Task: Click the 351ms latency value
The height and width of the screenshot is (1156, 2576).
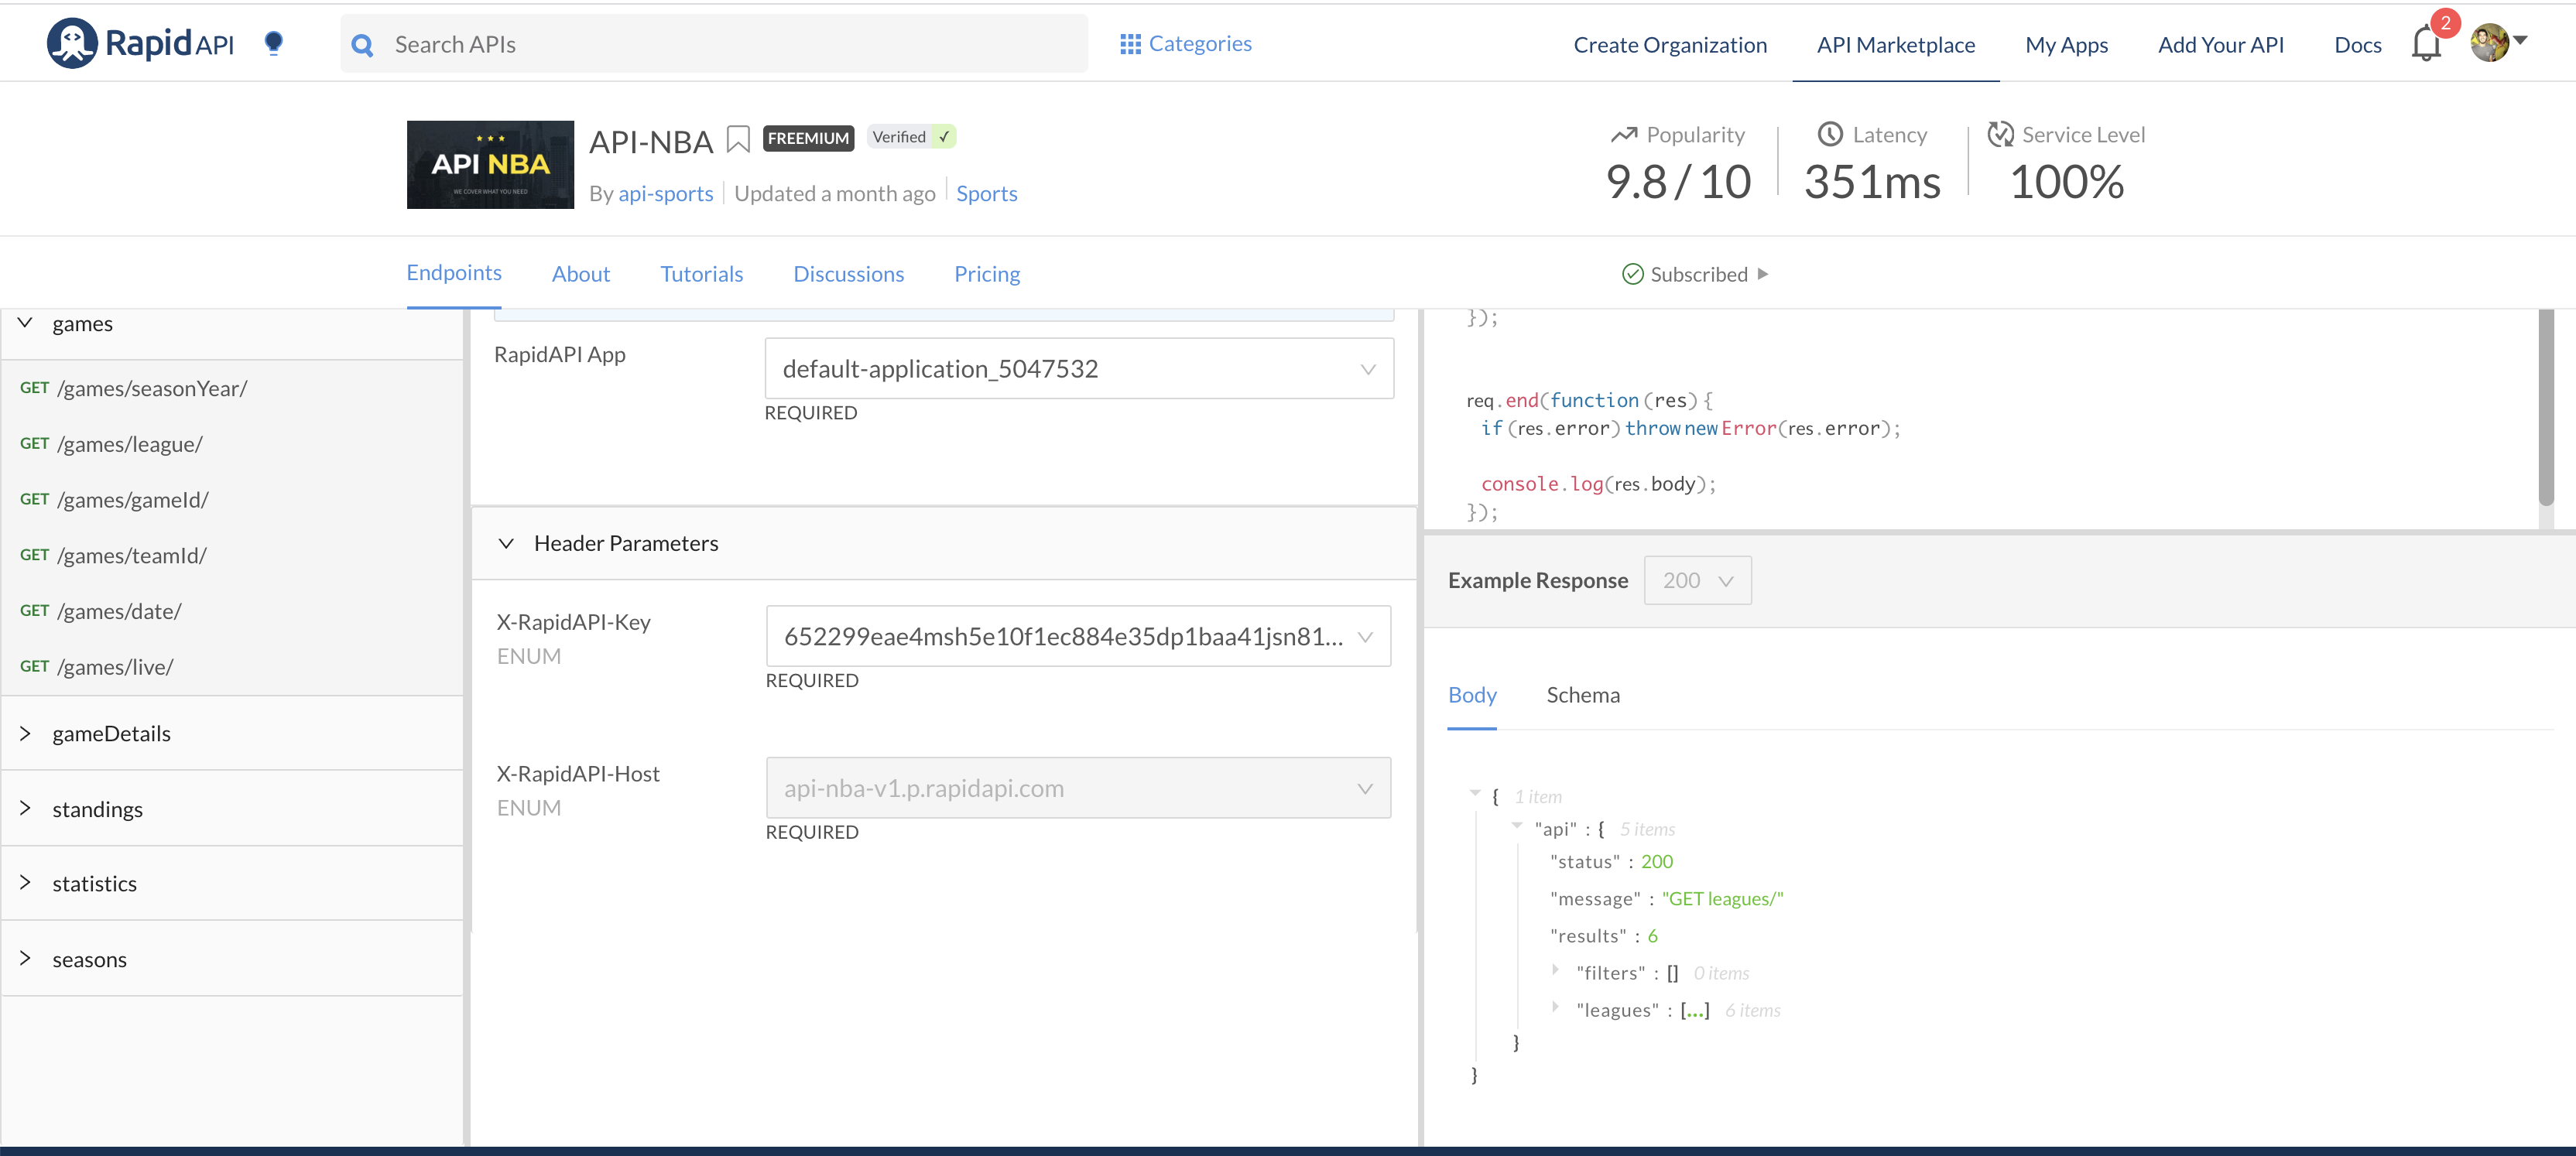Action: [x=1872, y=182]
